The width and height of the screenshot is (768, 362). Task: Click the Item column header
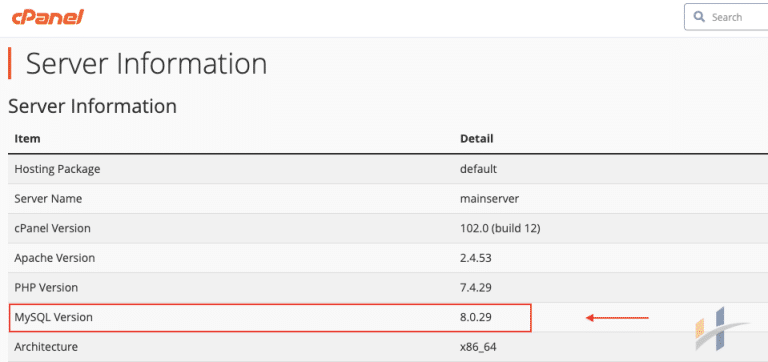(27, 139)
